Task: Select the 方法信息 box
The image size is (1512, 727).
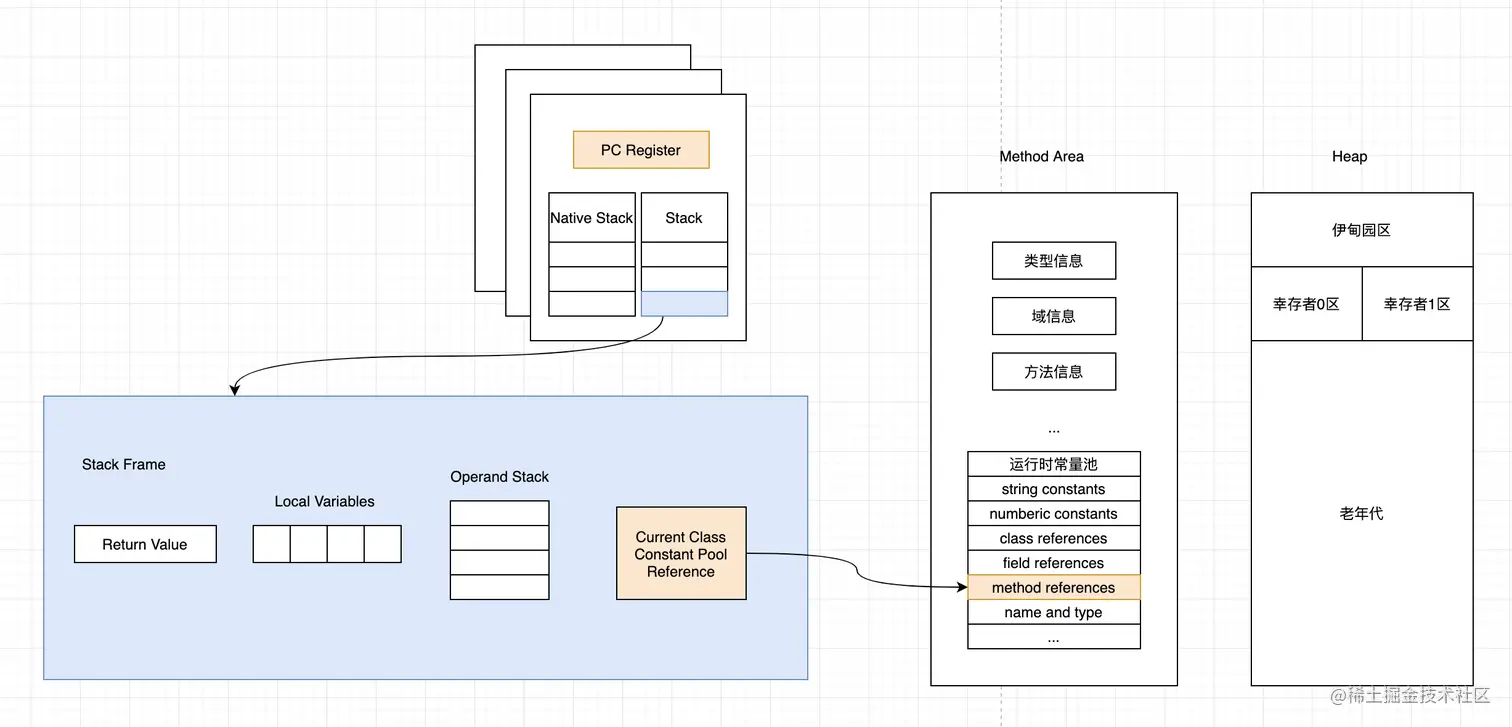Action: [x=1054, y=371]
